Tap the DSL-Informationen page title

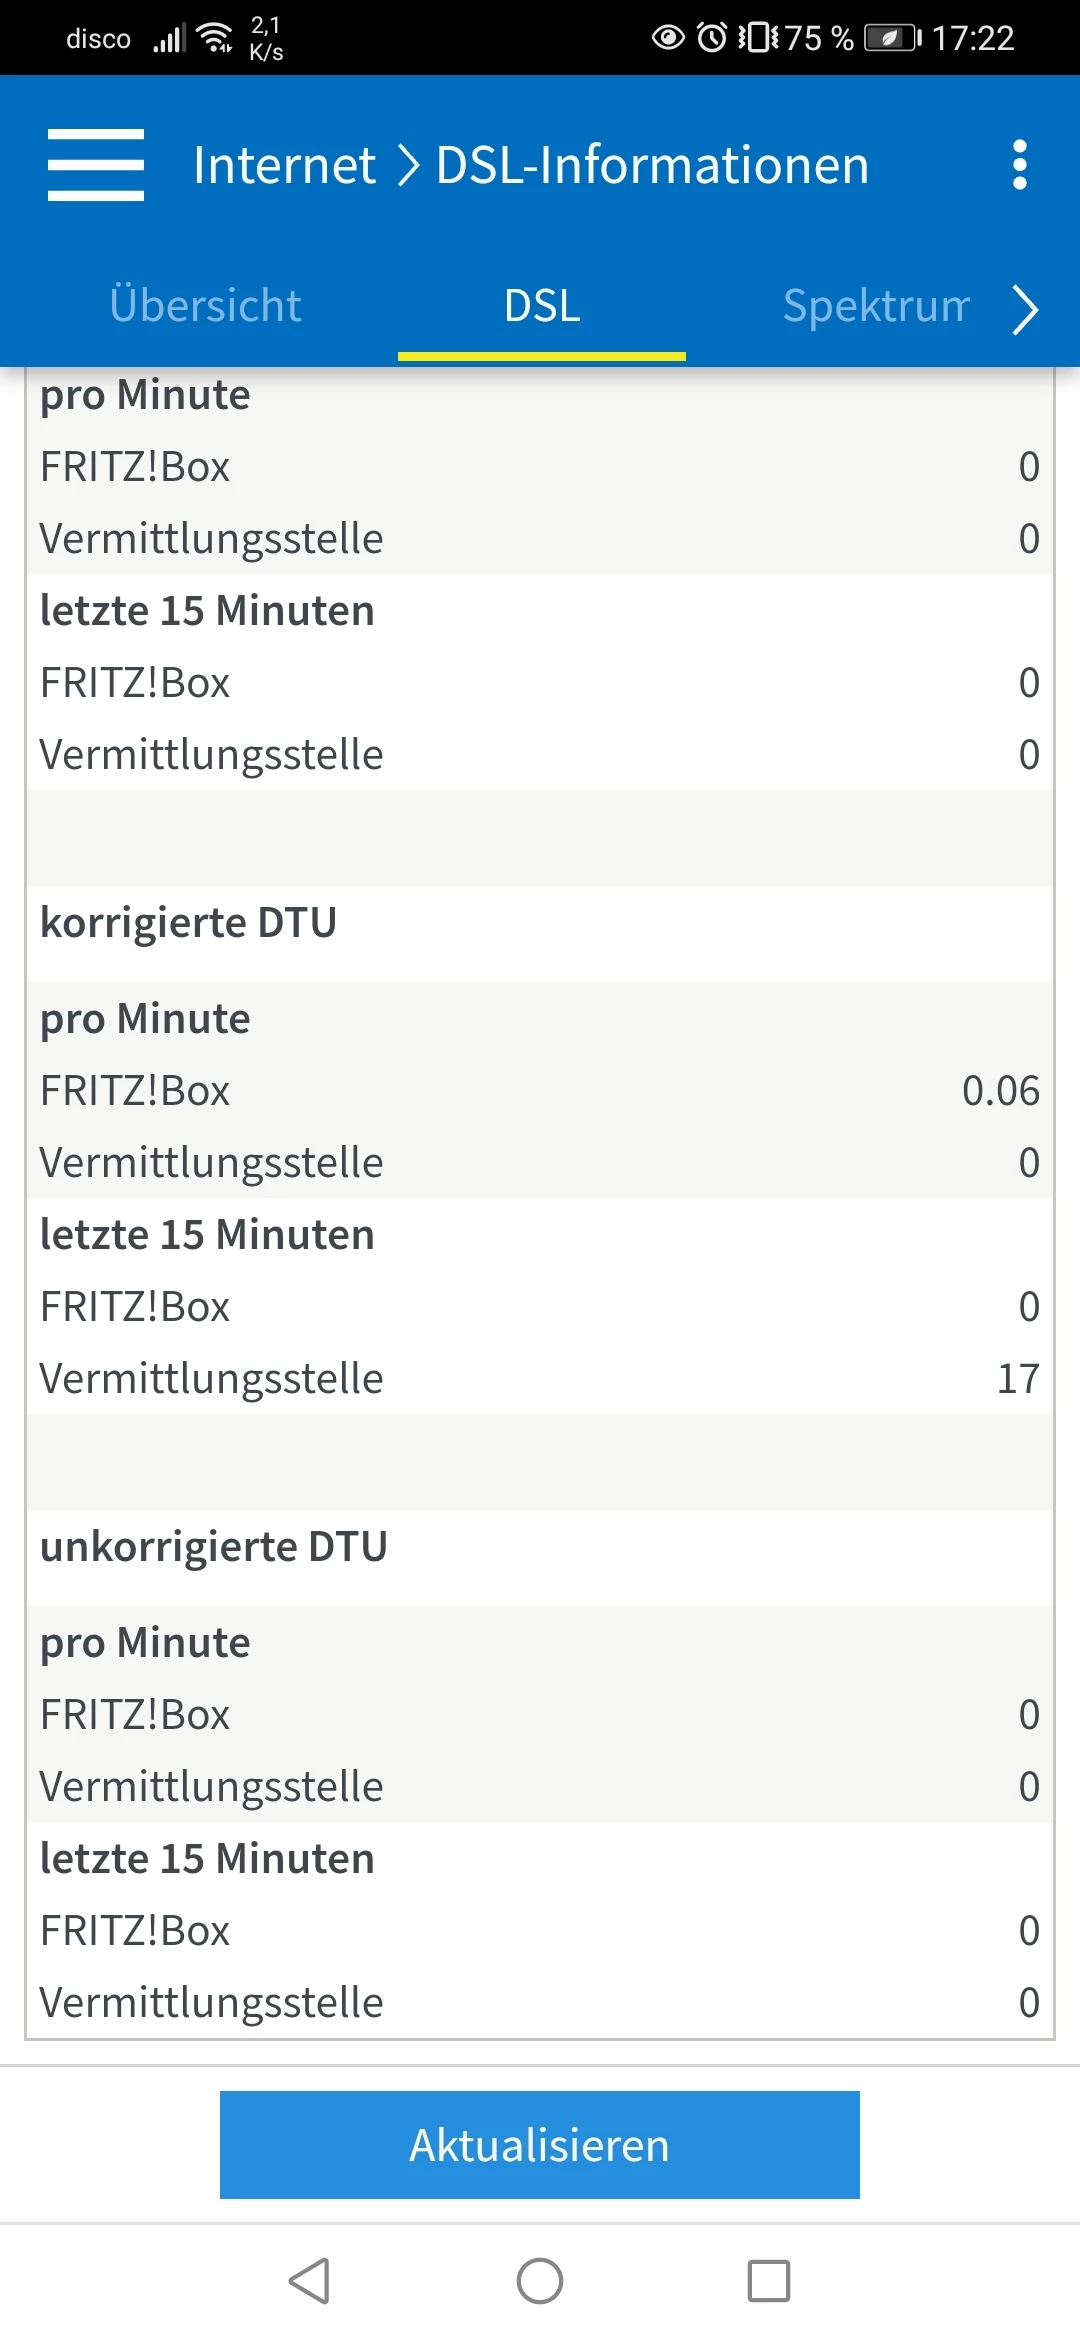(652, 165)
